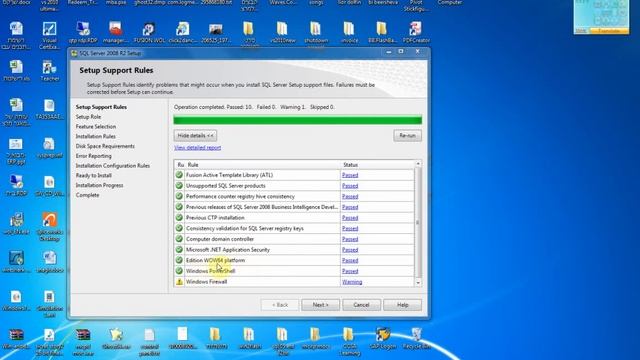Viewport: 640px width, 360px height.
Task: Select Recycle Bin on desktop
Action: click(x=416, y=338)
